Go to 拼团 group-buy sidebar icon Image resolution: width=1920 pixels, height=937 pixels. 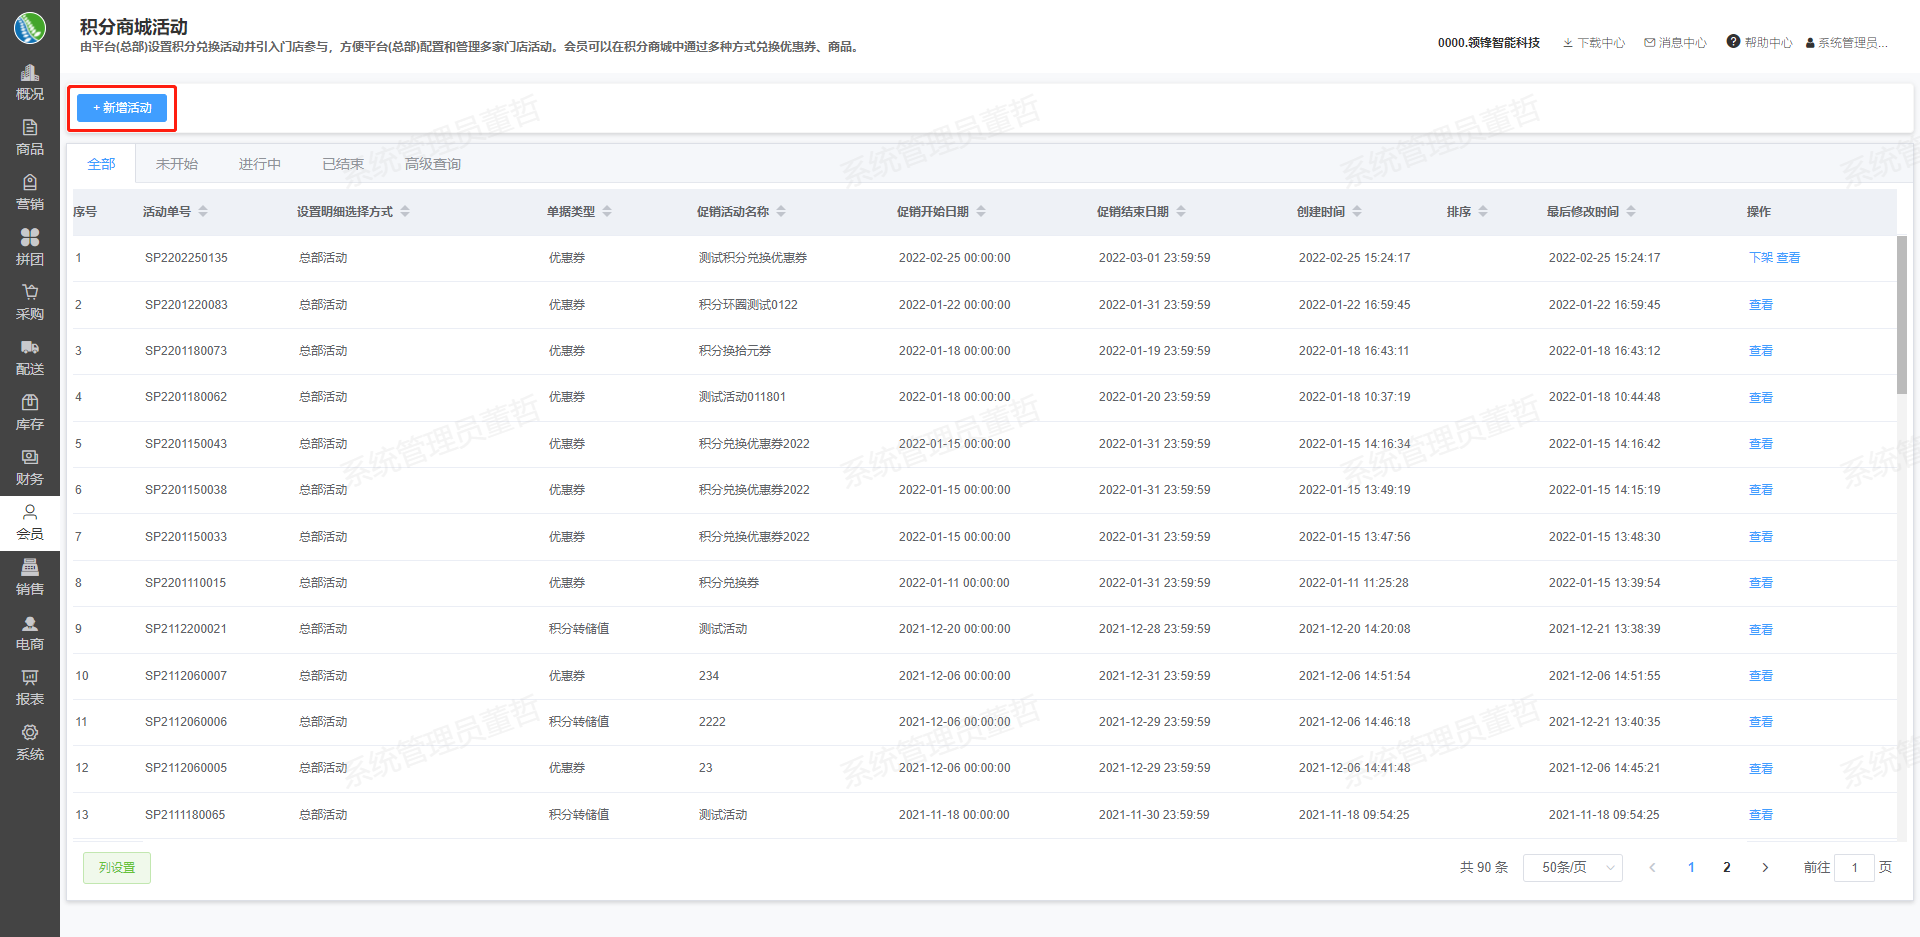(x=30, y=238)
